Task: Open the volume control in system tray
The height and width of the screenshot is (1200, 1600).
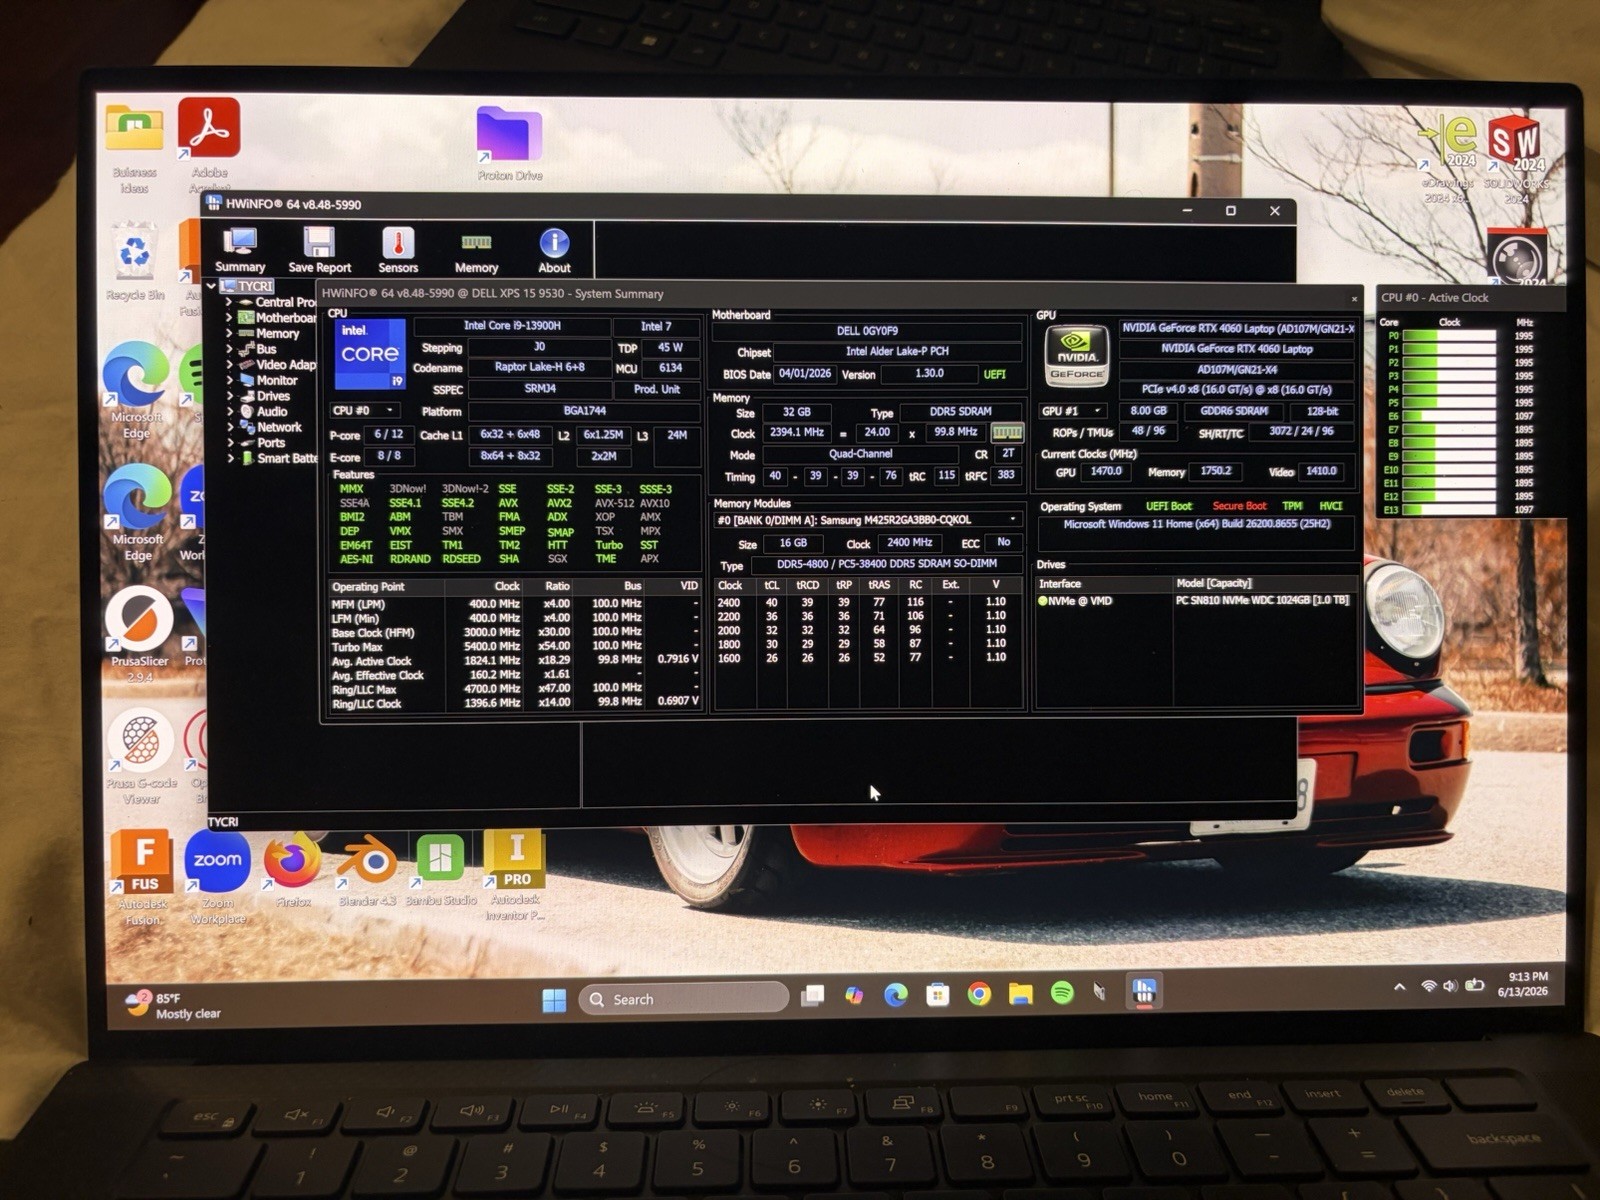Action: tap(1450, 986)
